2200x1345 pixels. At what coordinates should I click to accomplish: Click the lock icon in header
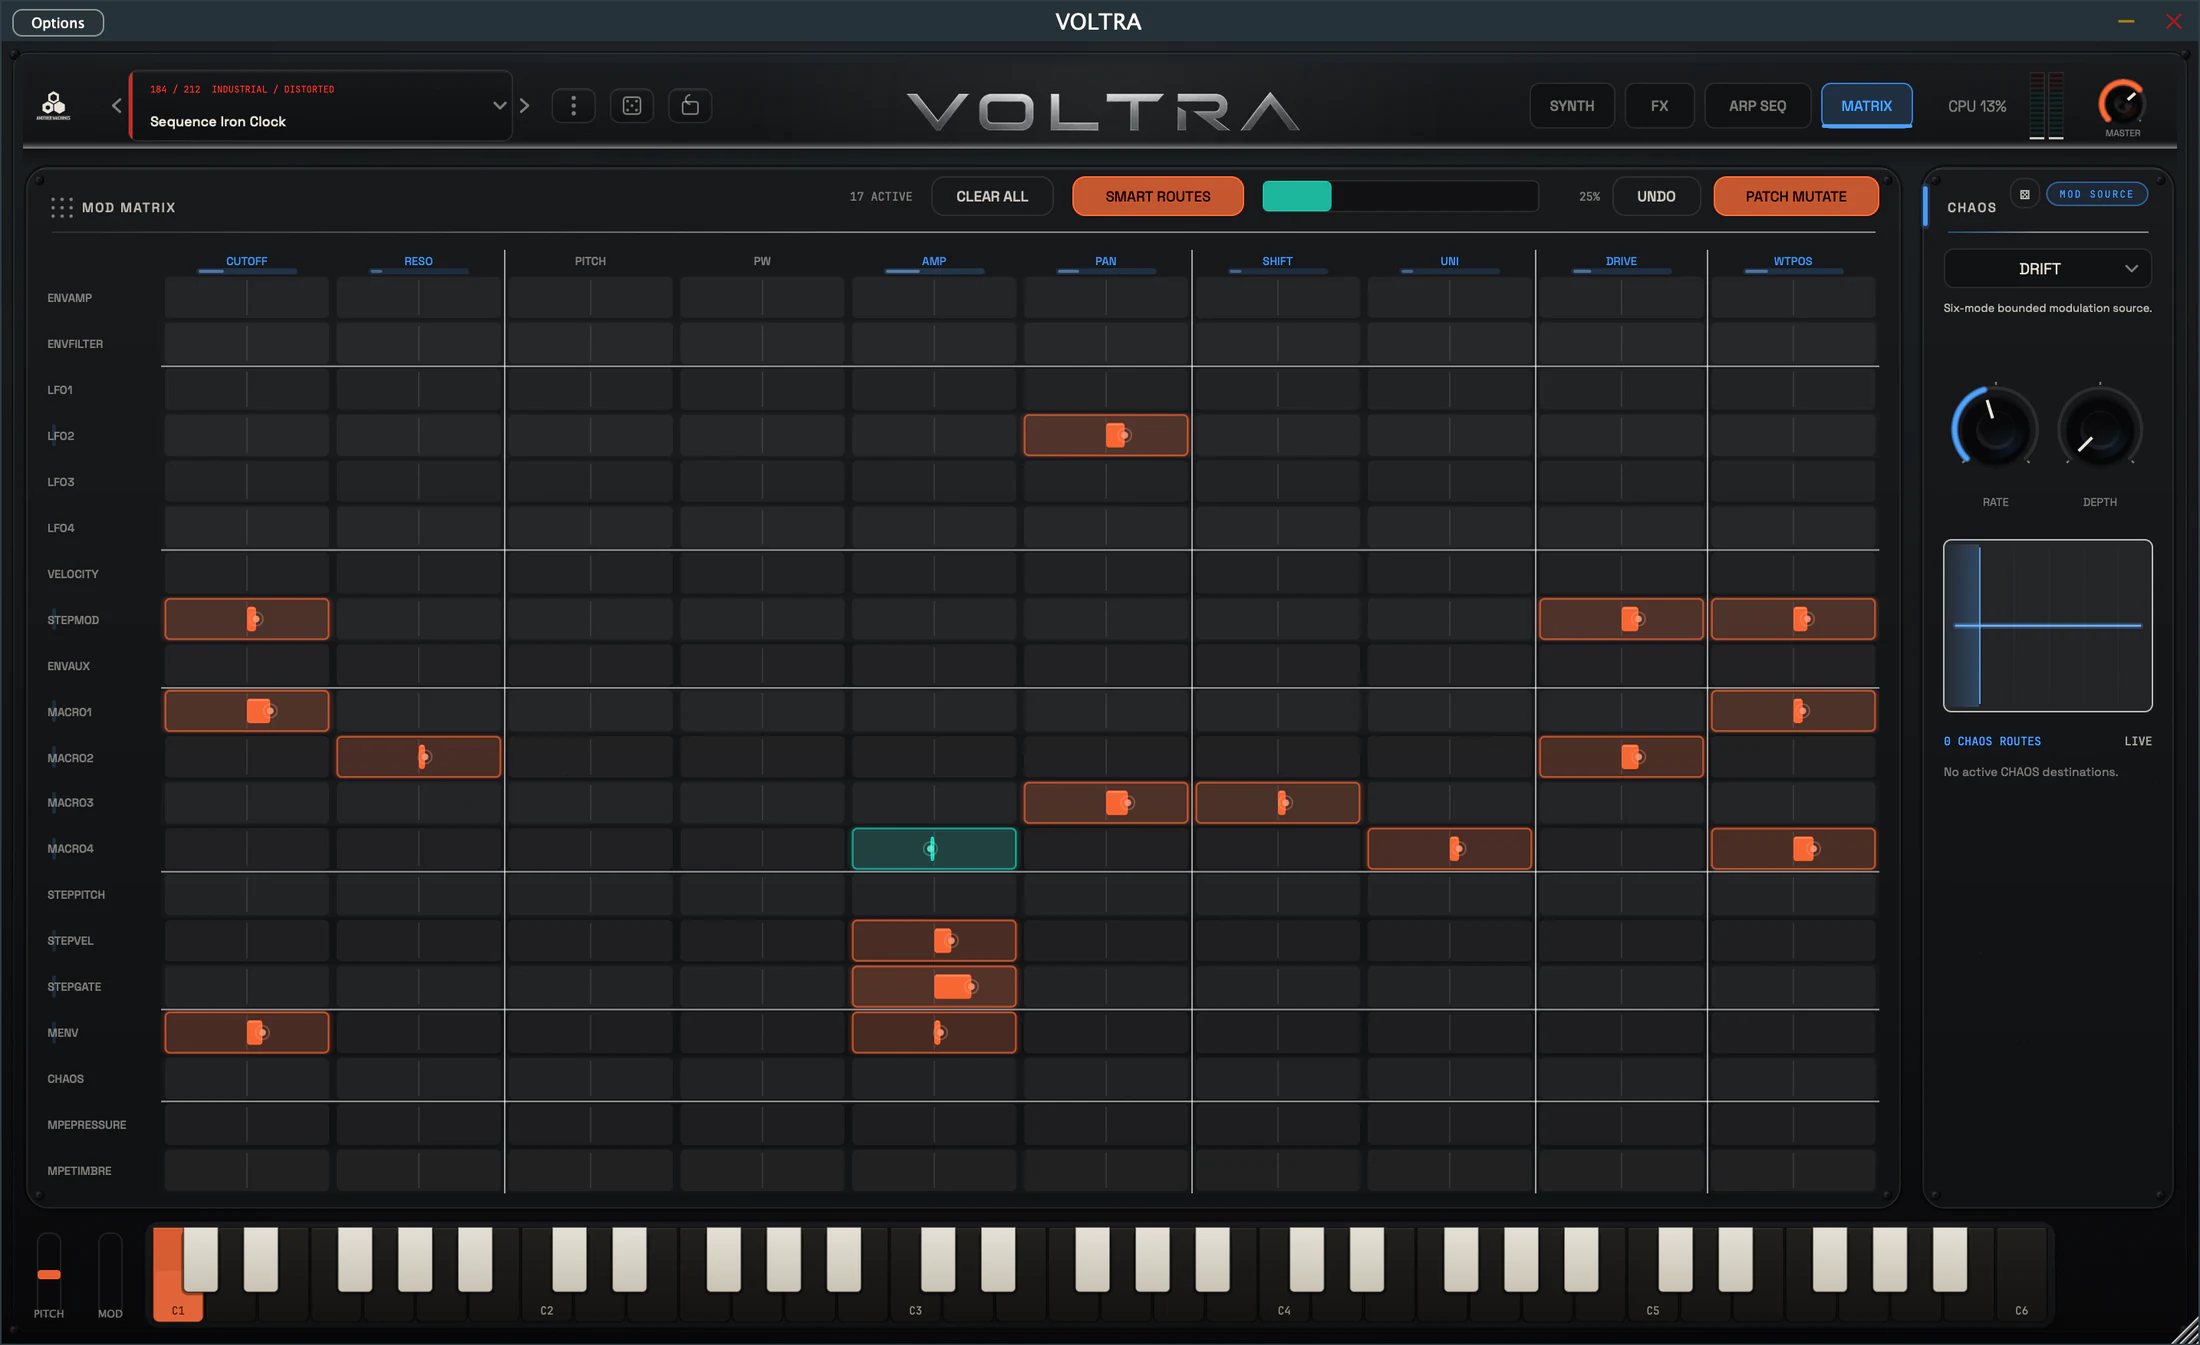point(690,105)
